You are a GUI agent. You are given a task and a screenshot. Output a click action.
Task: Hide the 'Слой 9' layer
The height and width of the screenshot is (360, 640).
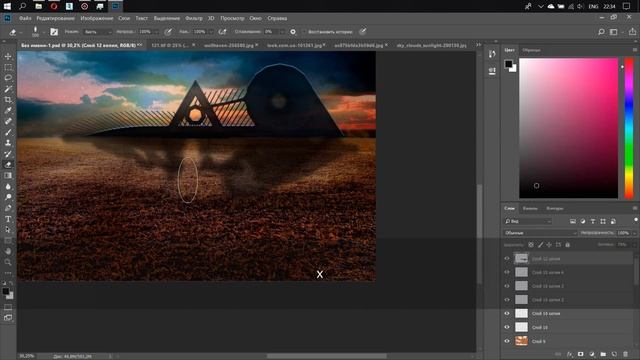click(x=507, y=341)
